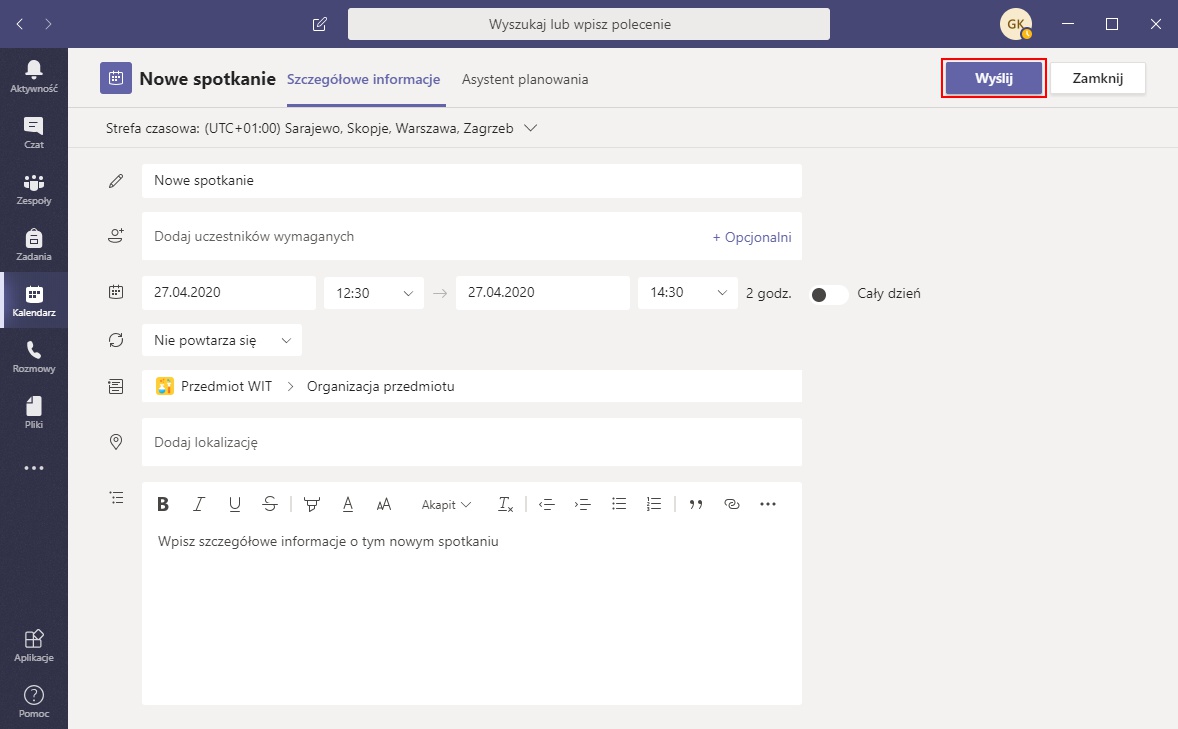Click the search or command box
Screen dimensions: 1178x729
pos(589,24)
